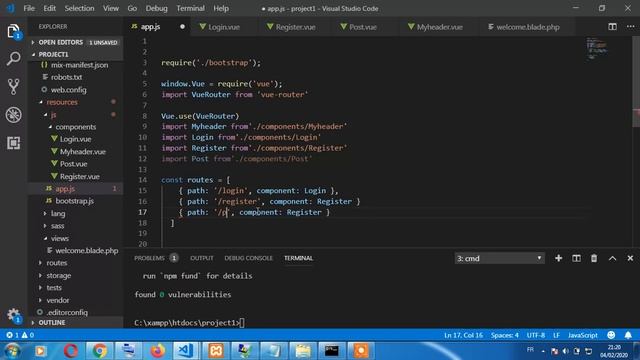The width and height of the screenshot is (640, 360).
Task: Open the Explorer view in activity bar
Action: coord(13,31)
